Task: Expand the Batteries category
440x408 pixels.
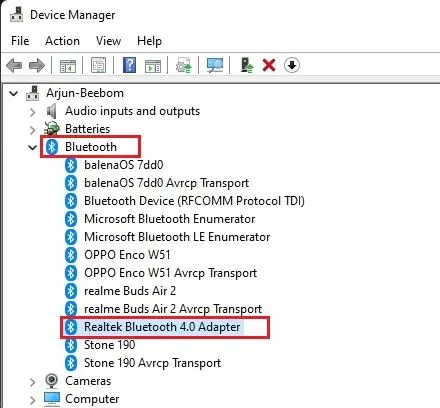Action: pyautogui.click(x=32, y=130)
